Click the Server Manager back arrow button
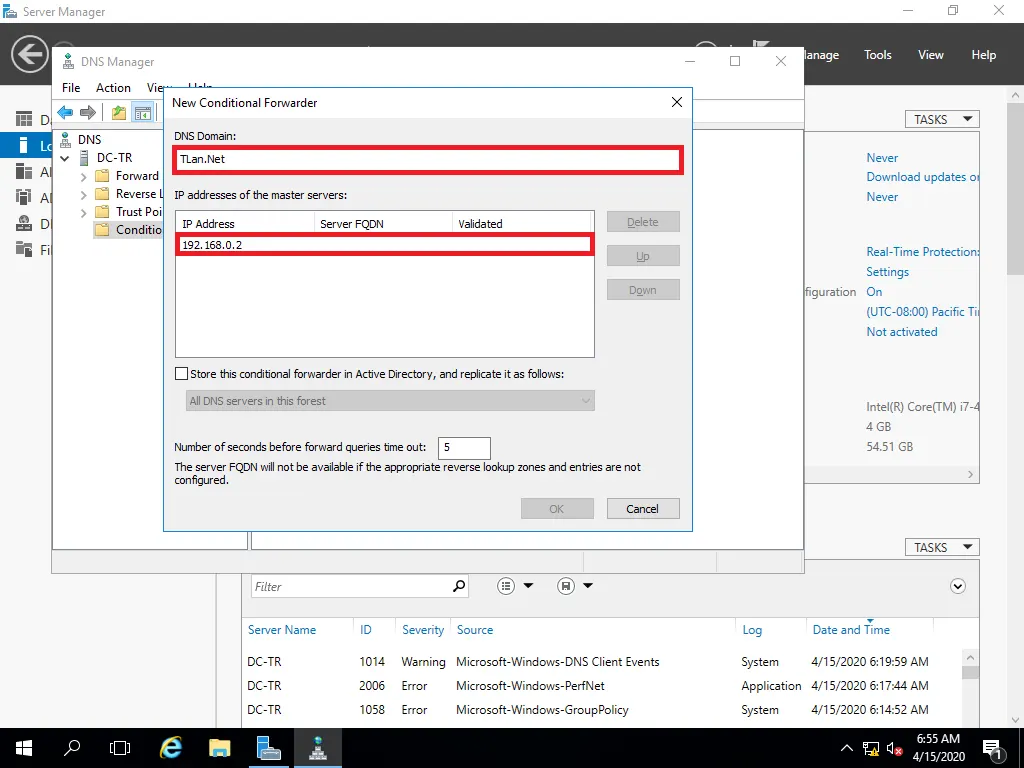The height and width of the screenshot is (768, 1024). point(29,54)
